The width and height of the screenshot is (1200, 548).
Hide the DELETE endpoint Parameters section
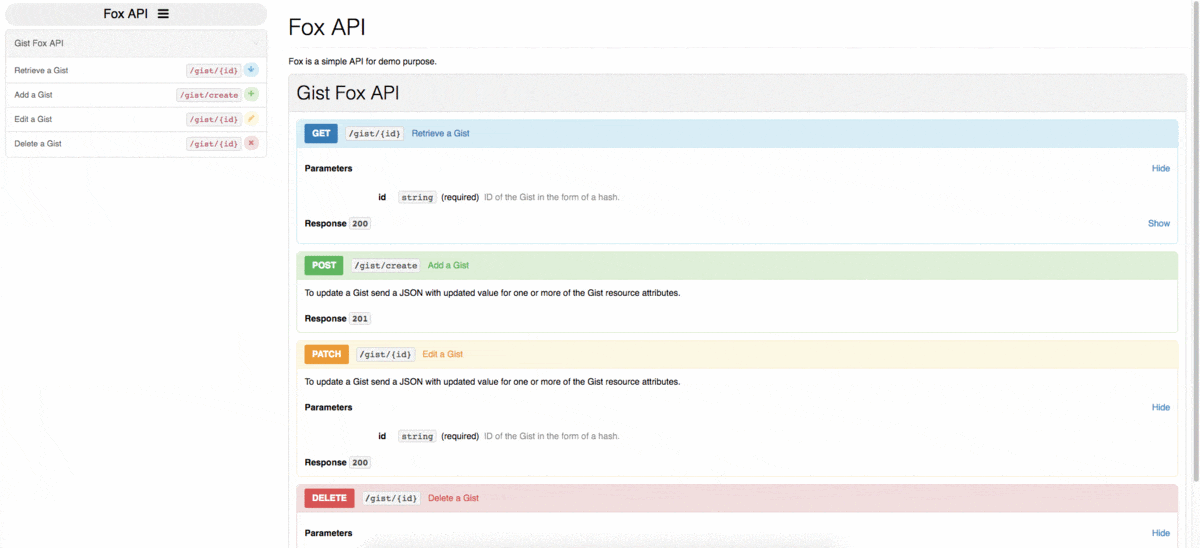tap(1160, 533)
